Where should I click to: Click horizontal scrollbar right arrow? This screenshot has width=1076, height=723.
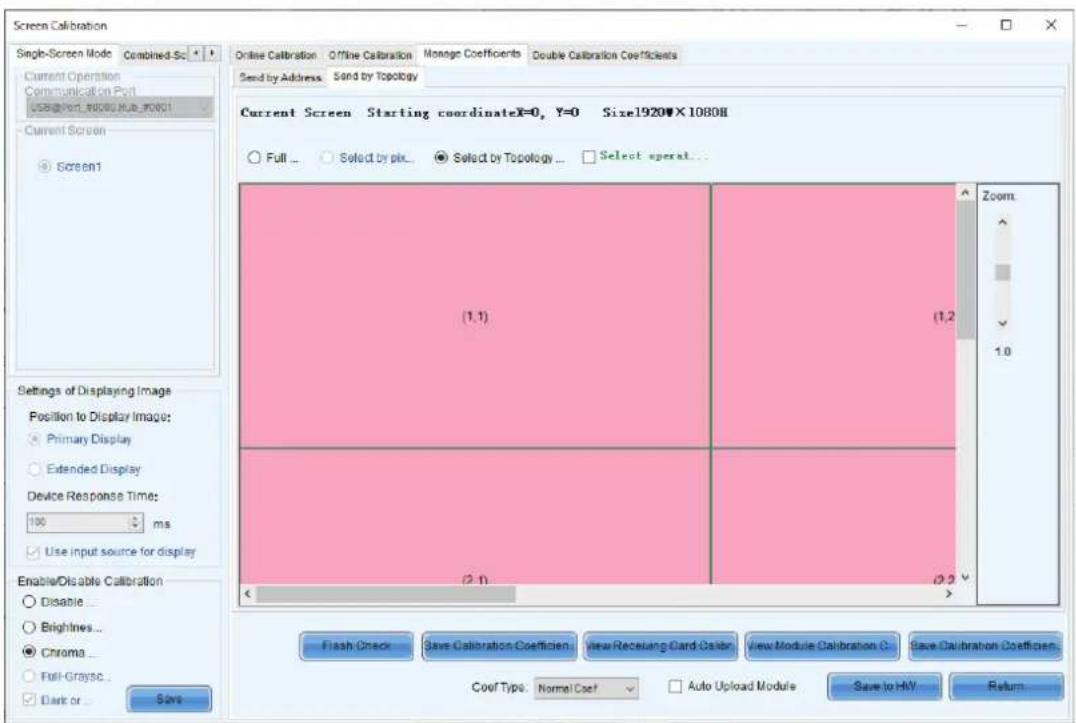click(949, 594)
